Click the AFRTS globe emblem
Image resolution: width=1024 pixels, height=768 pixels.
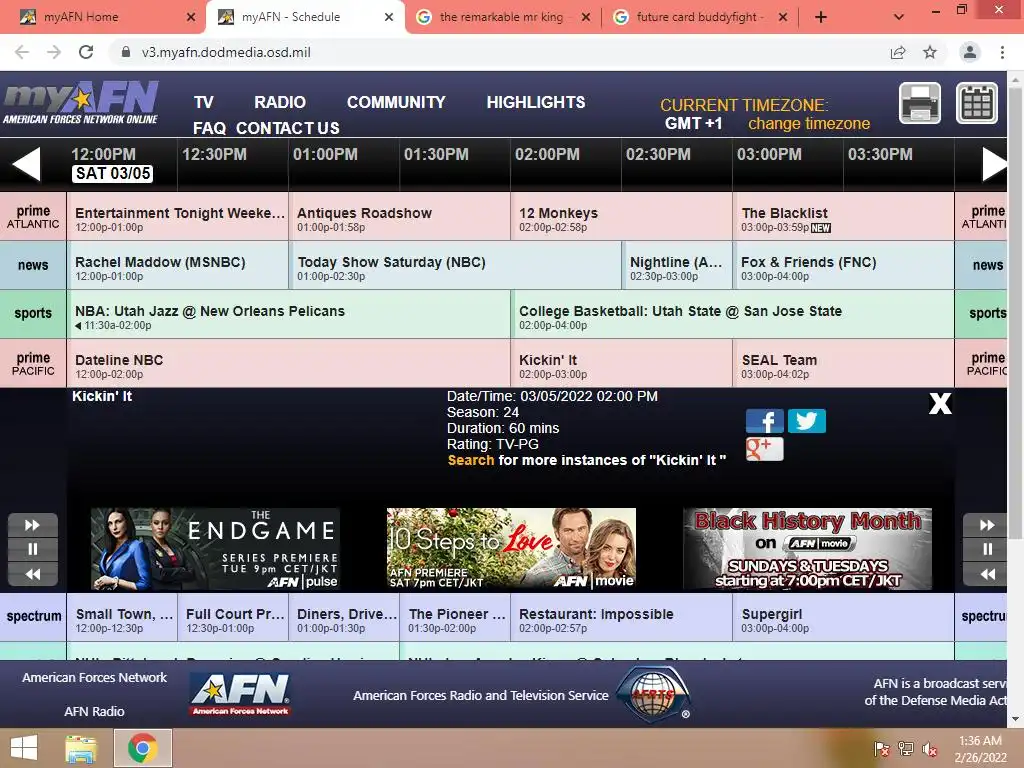[653, 694]
